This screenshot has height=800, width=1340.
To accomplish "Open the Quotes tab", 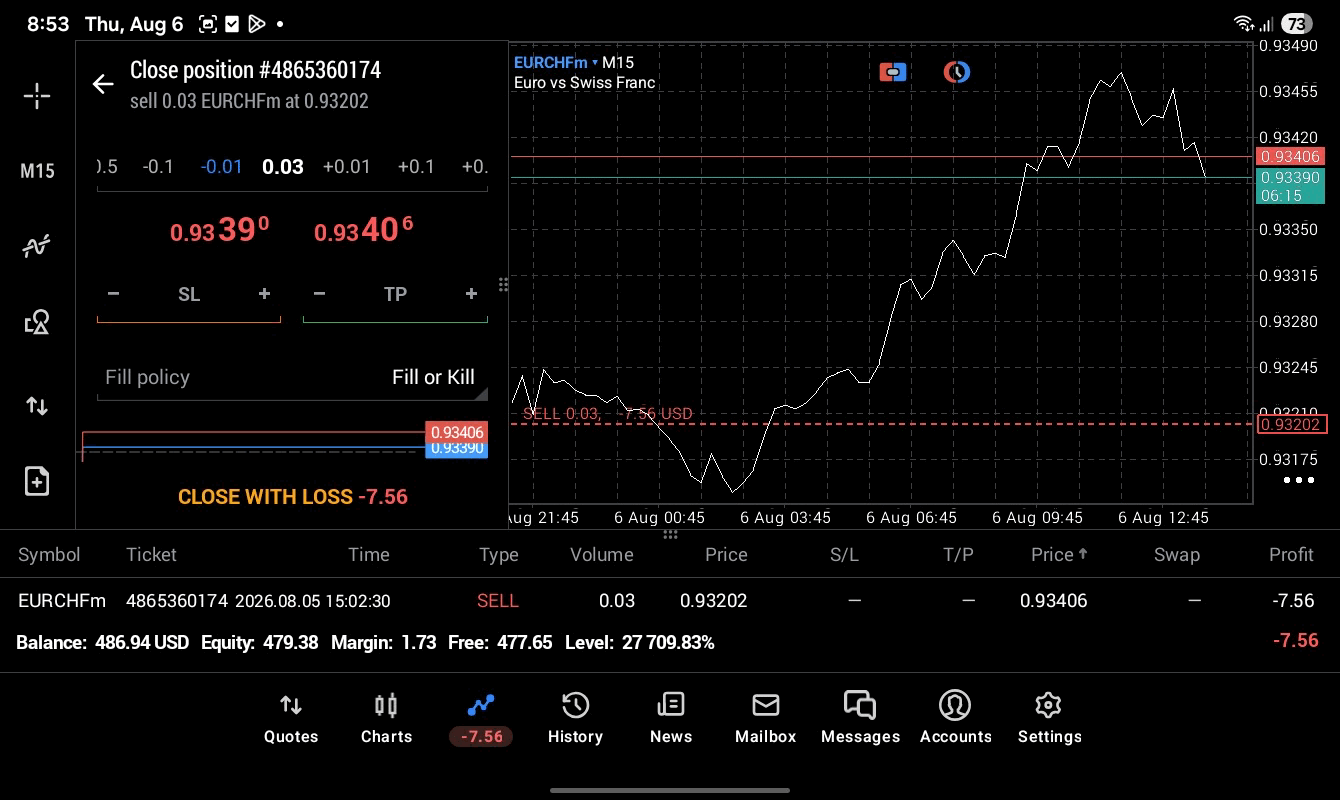I will (x=291, y=718).
